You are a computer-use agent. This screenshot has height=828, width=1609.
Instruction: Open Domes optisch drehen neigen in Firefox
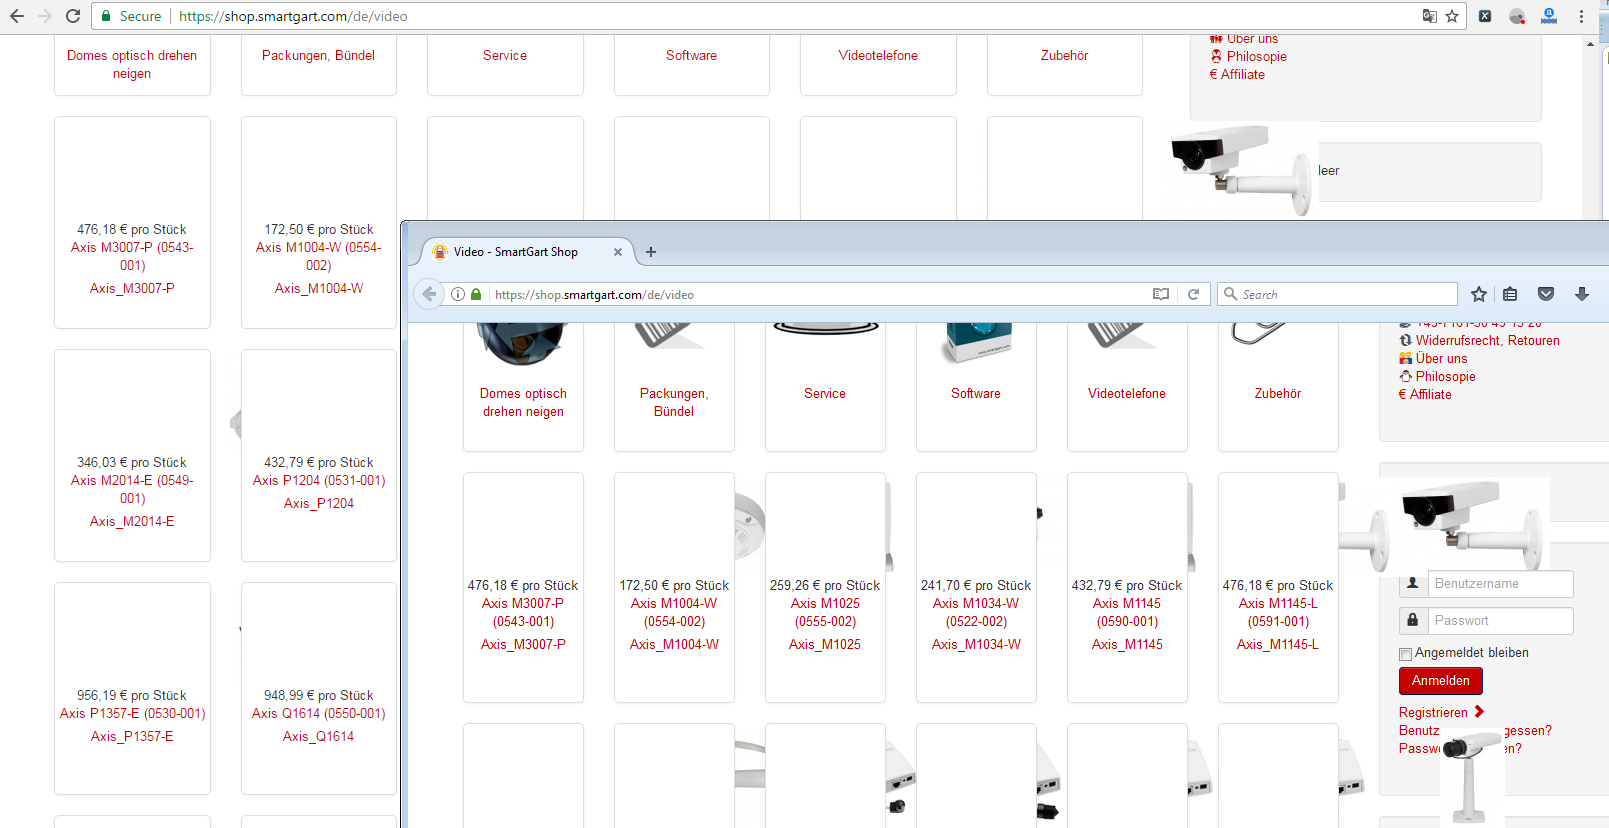523,403
